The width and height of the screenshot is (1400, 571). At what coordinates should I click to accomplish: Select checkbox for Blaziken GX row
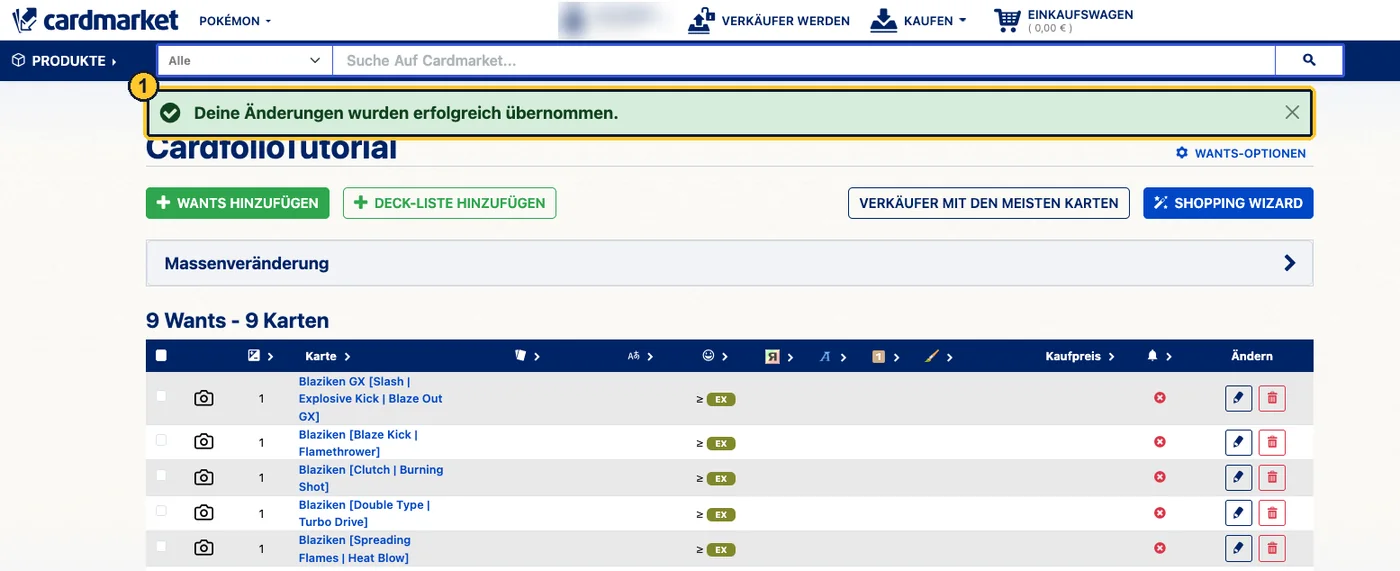(x=161, y=397)
